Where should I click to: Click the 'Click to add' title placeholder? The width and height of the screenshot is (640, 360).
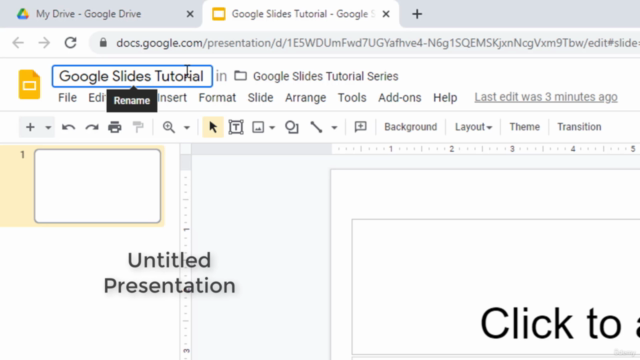click(496, 287)
